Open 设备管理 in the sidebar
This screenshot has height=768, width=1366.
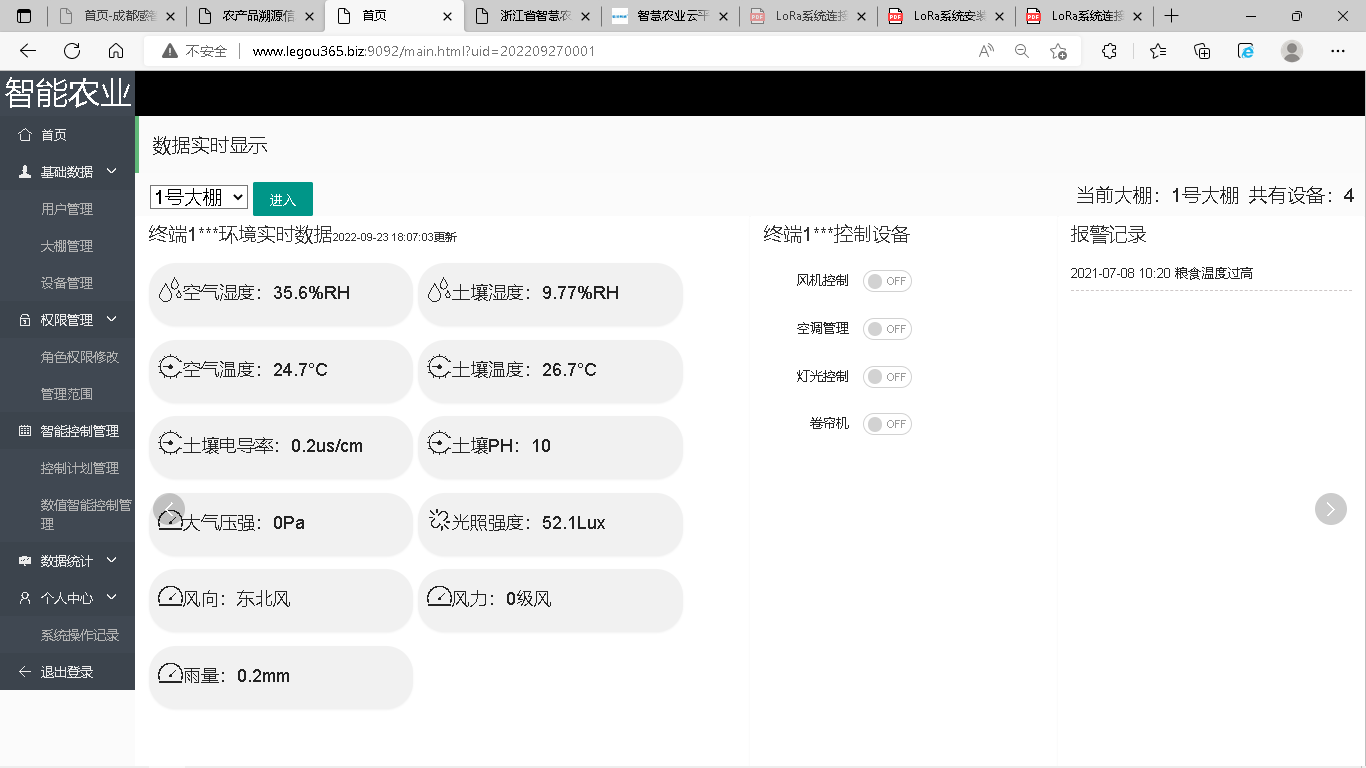[x=67, y=283]
